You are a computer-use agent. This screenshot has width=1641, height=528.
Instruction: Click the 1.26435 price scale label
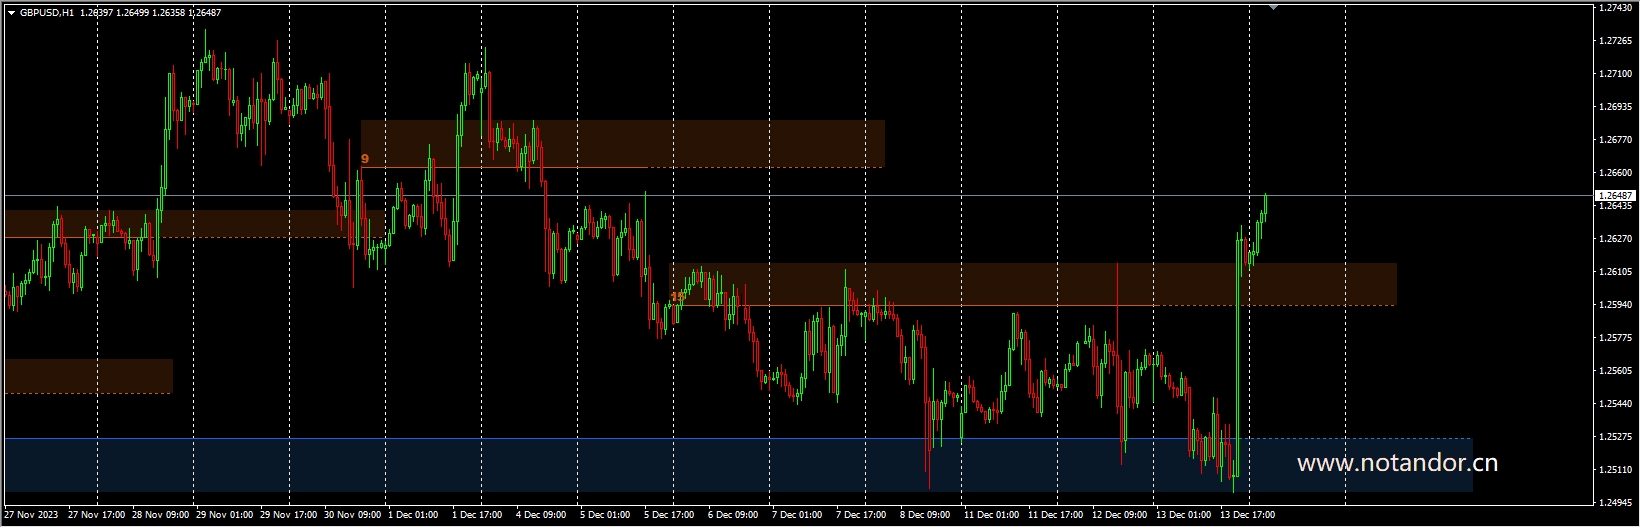[1616, 206]
